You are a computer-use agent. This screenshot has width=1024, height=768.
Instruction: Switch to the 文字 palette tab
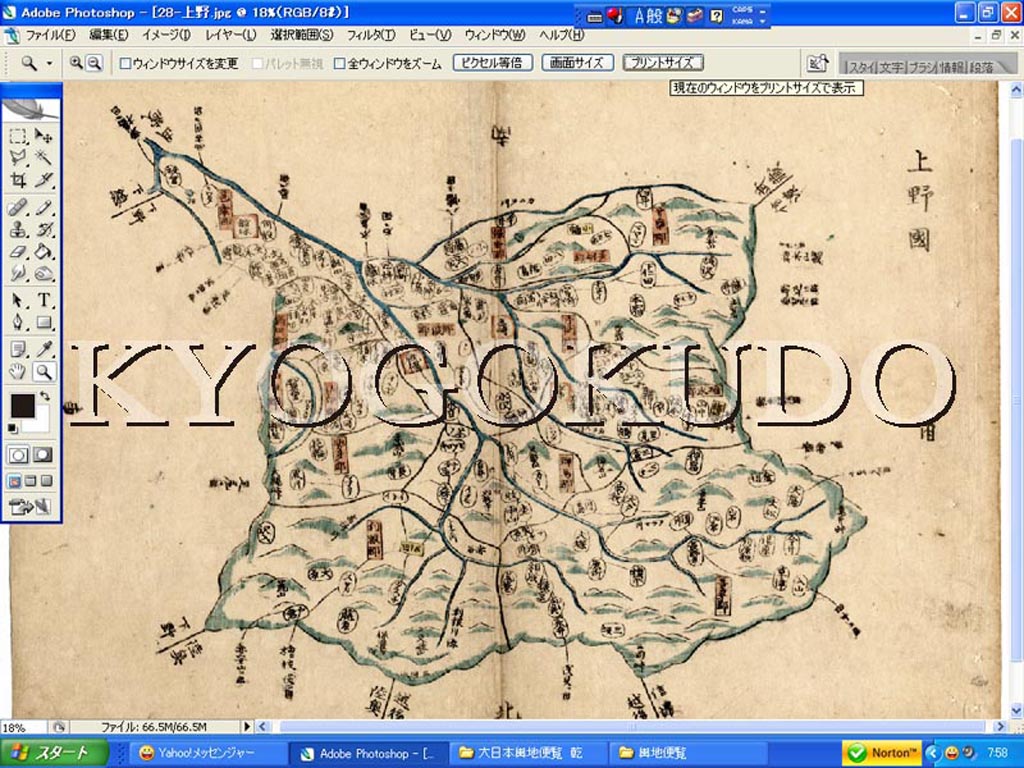pyautogui.click(x=891, y=67)
